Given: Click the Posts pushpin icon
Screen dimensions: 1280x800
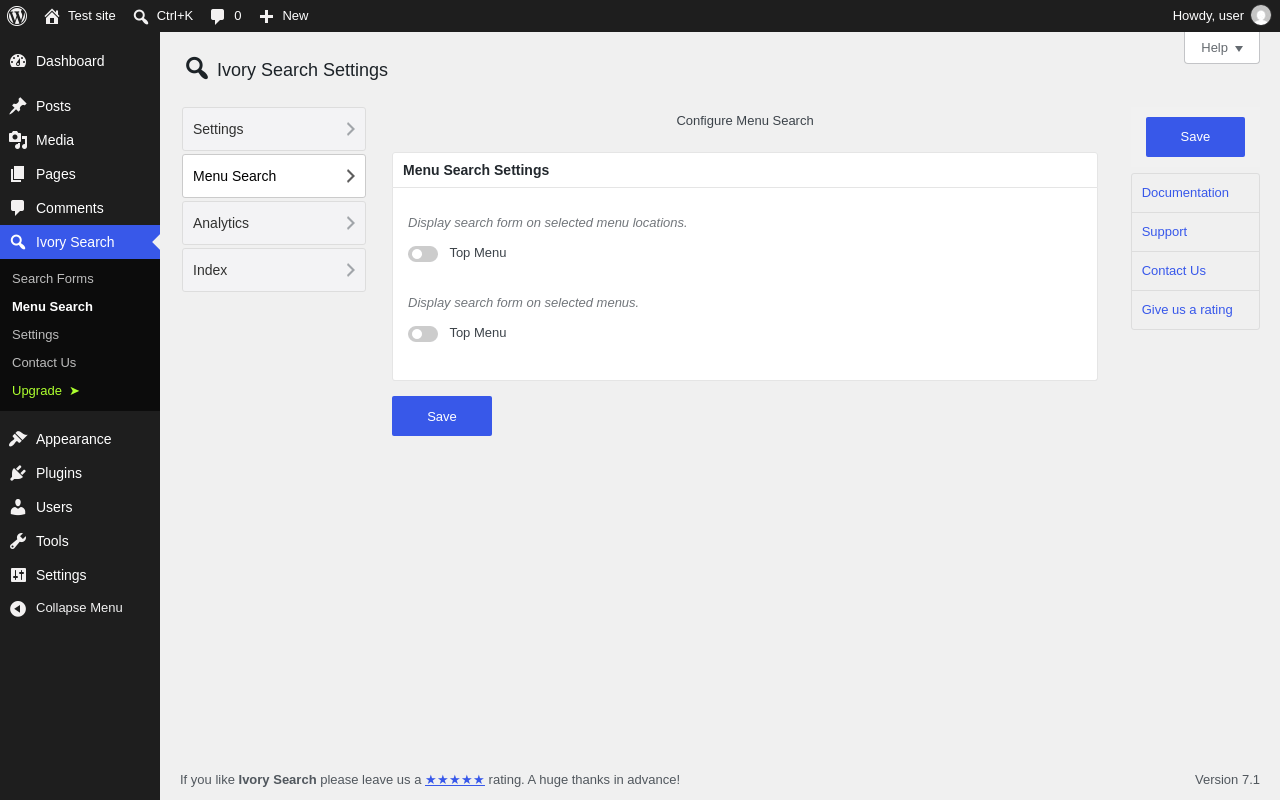Looking at the screenshot, I should coord(18,106).
